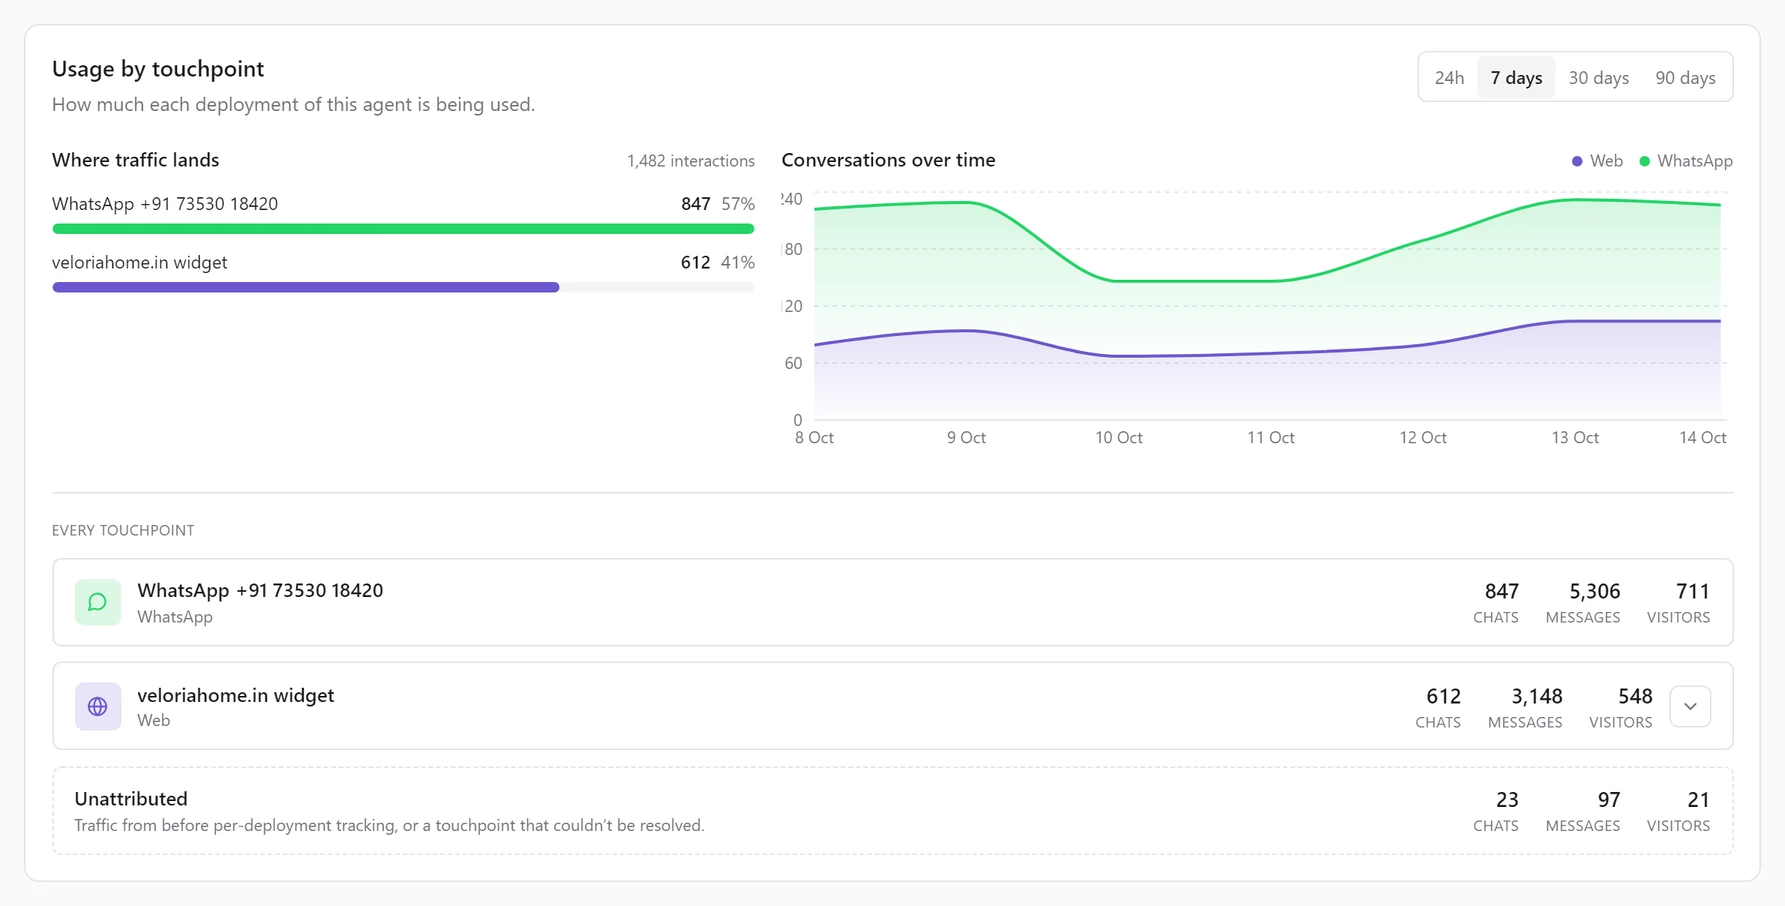Image resolution: width=1785 pixels, height=906 pixels.
Task: Click the 97 messages in Unattributed row
Action: (x=1608, y=800)
